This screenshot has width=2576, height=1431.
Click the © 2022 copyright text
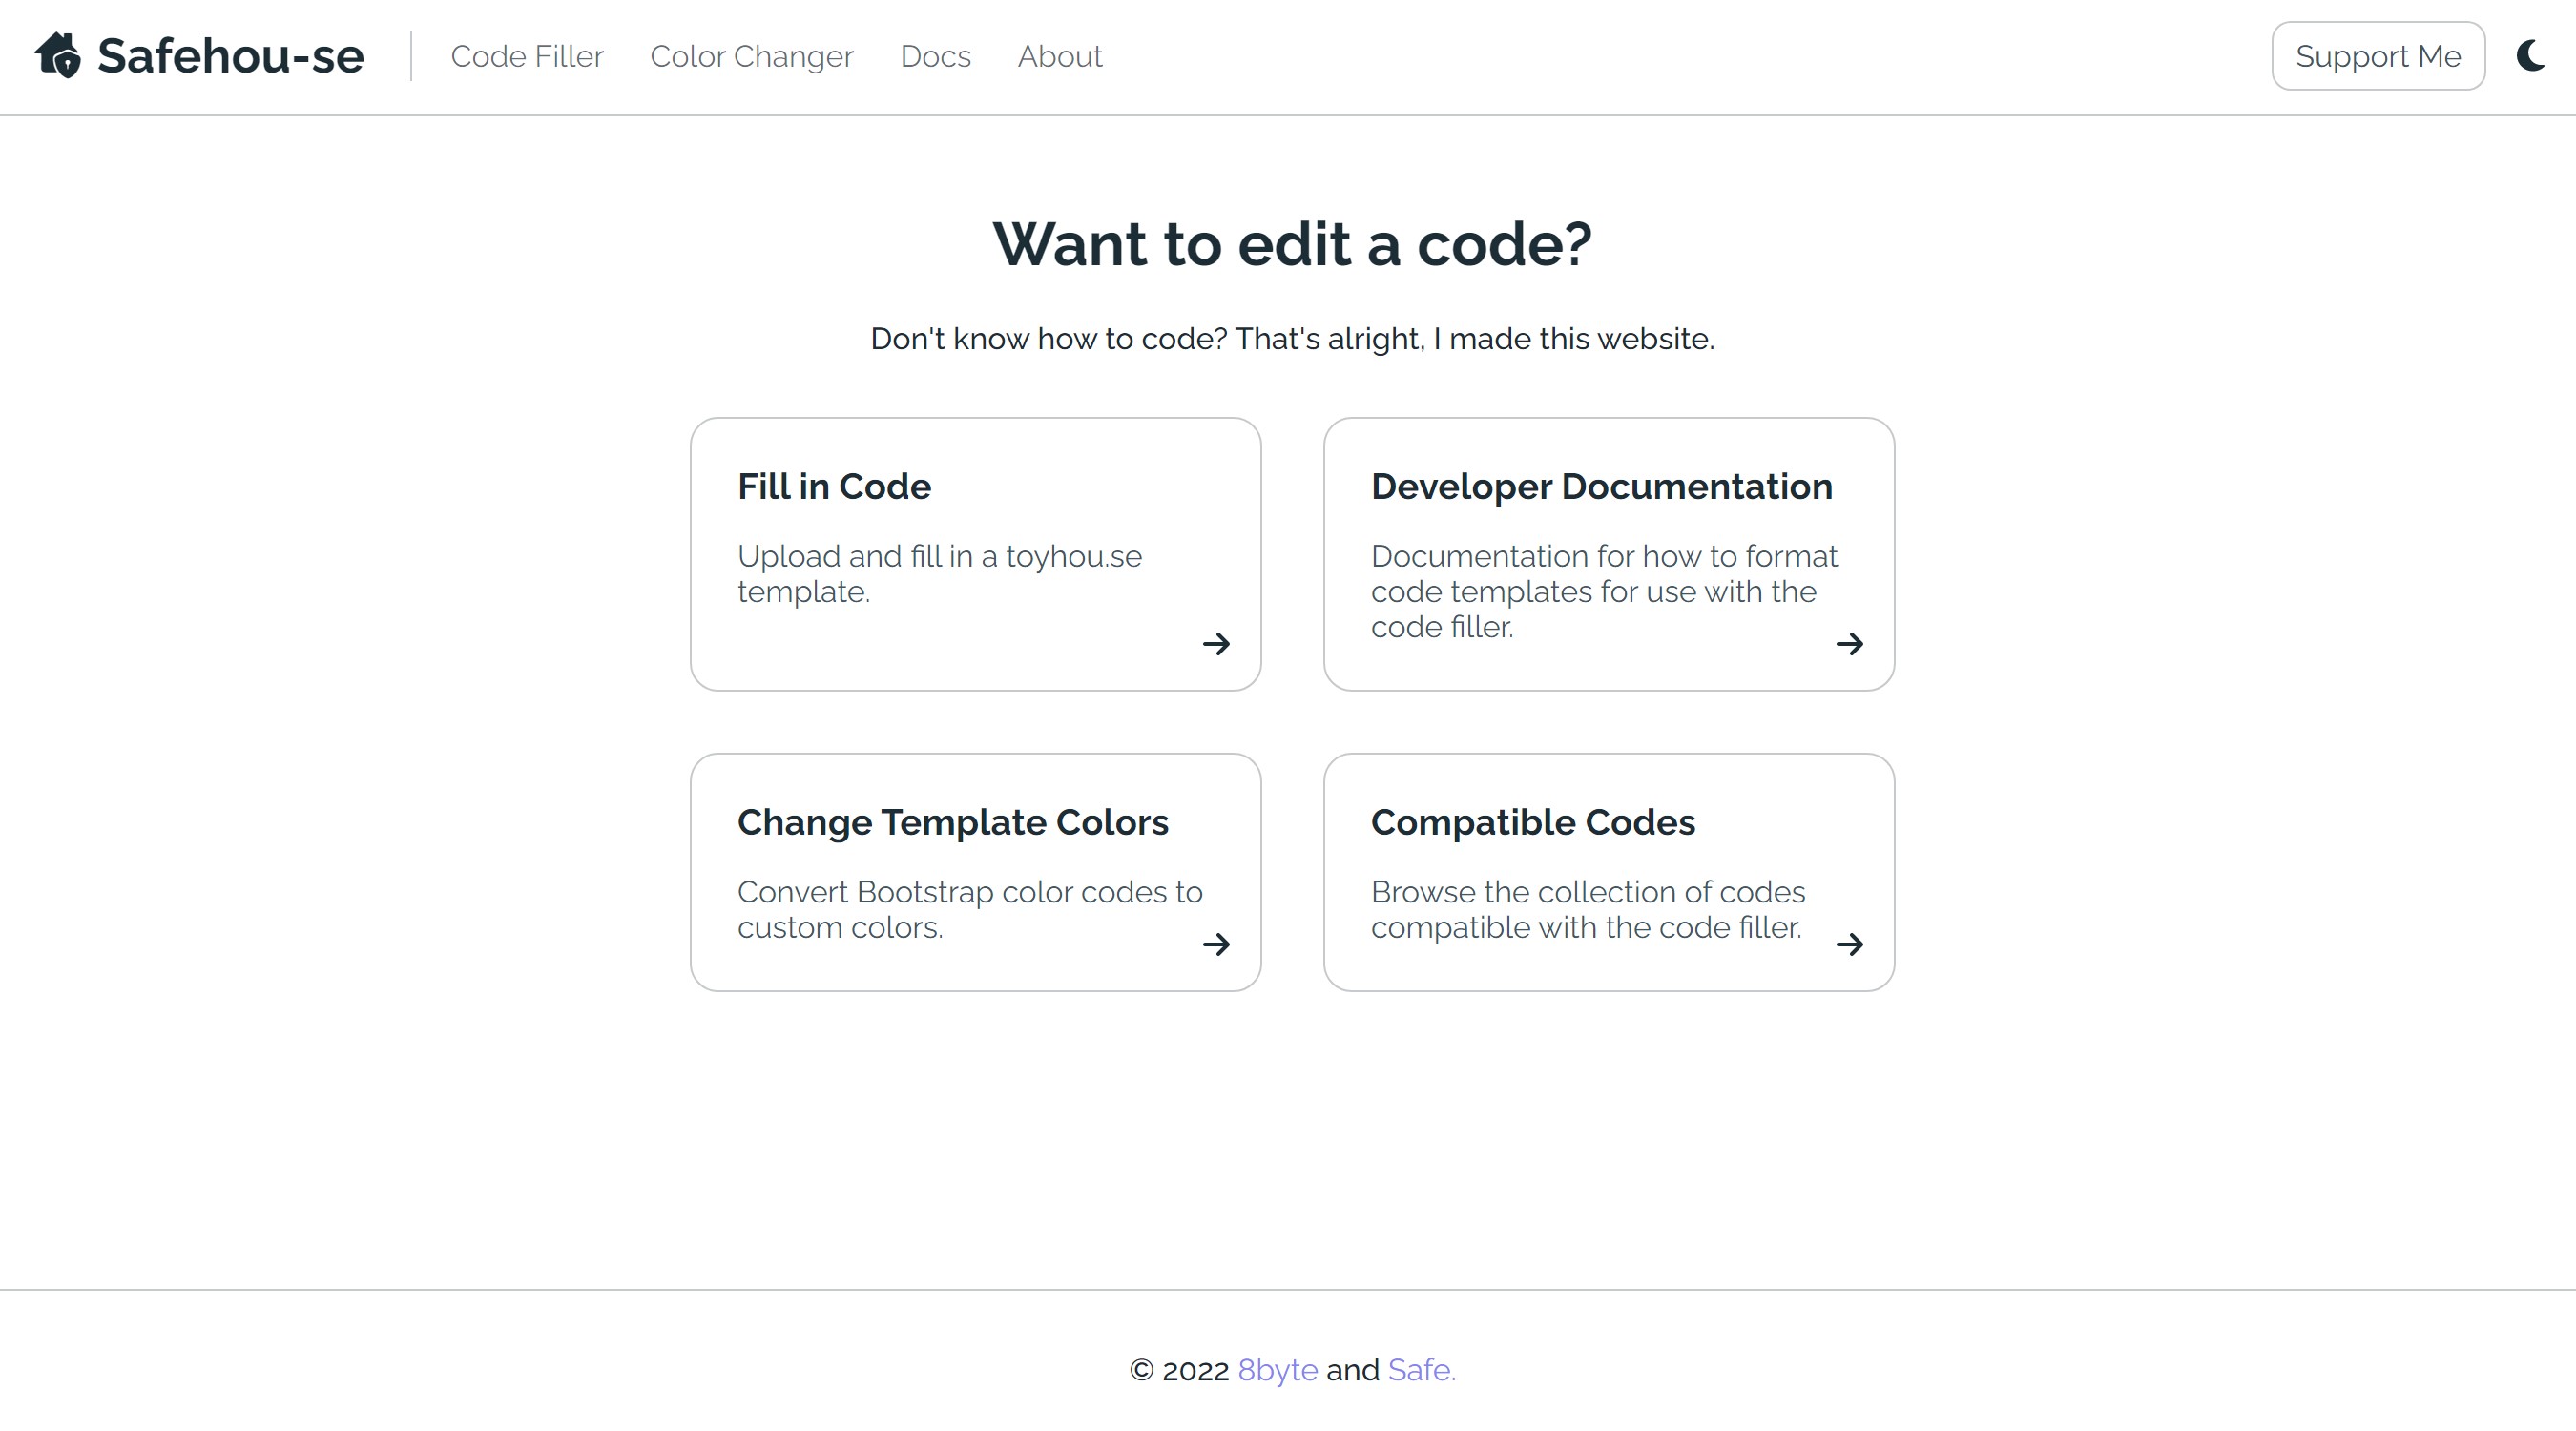click(x=1179, y=1370)
